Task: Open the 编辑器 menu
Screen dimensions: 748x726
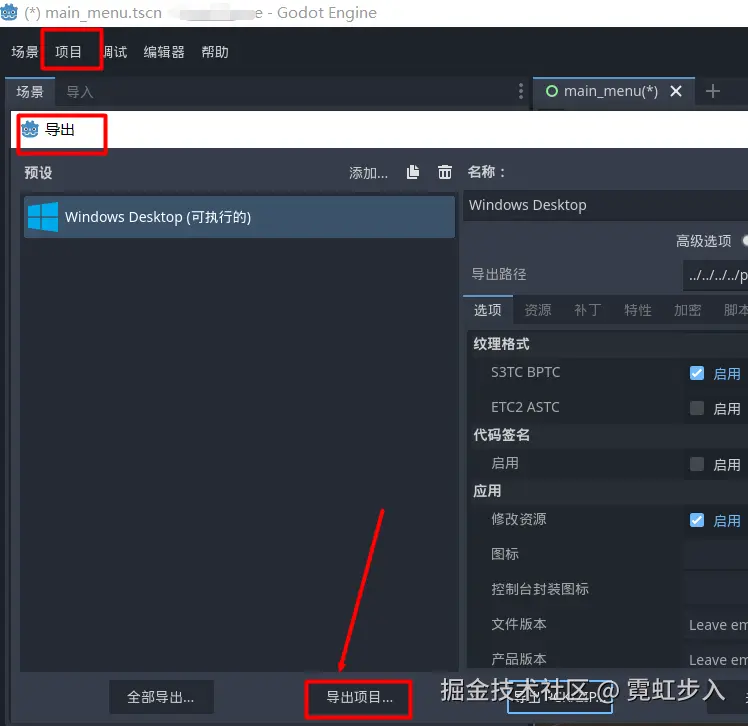Action: pos(164,52)
